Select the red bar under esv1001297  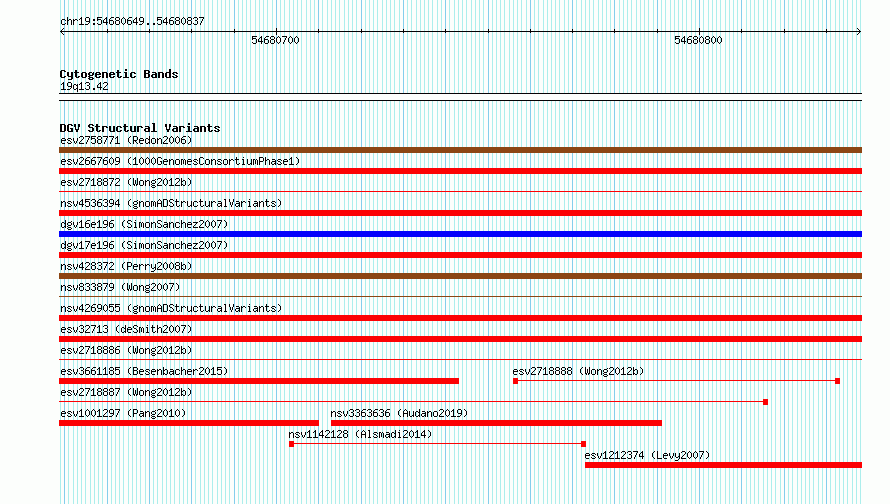(189, 423)
